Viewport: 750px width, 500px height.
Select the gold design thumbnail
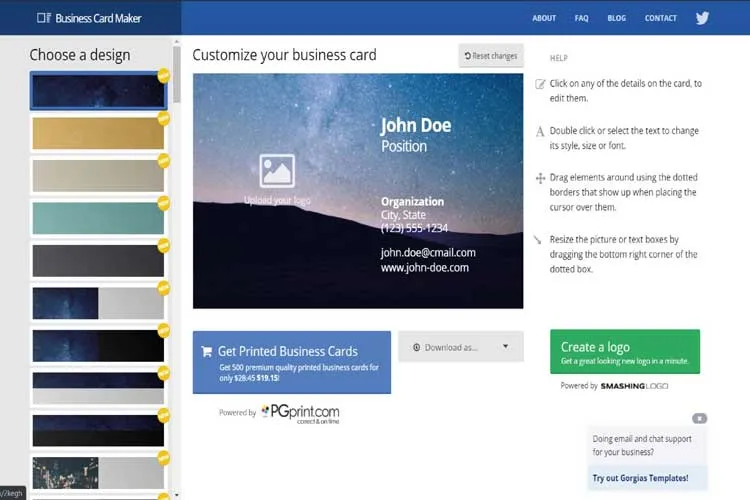point(98,133)
